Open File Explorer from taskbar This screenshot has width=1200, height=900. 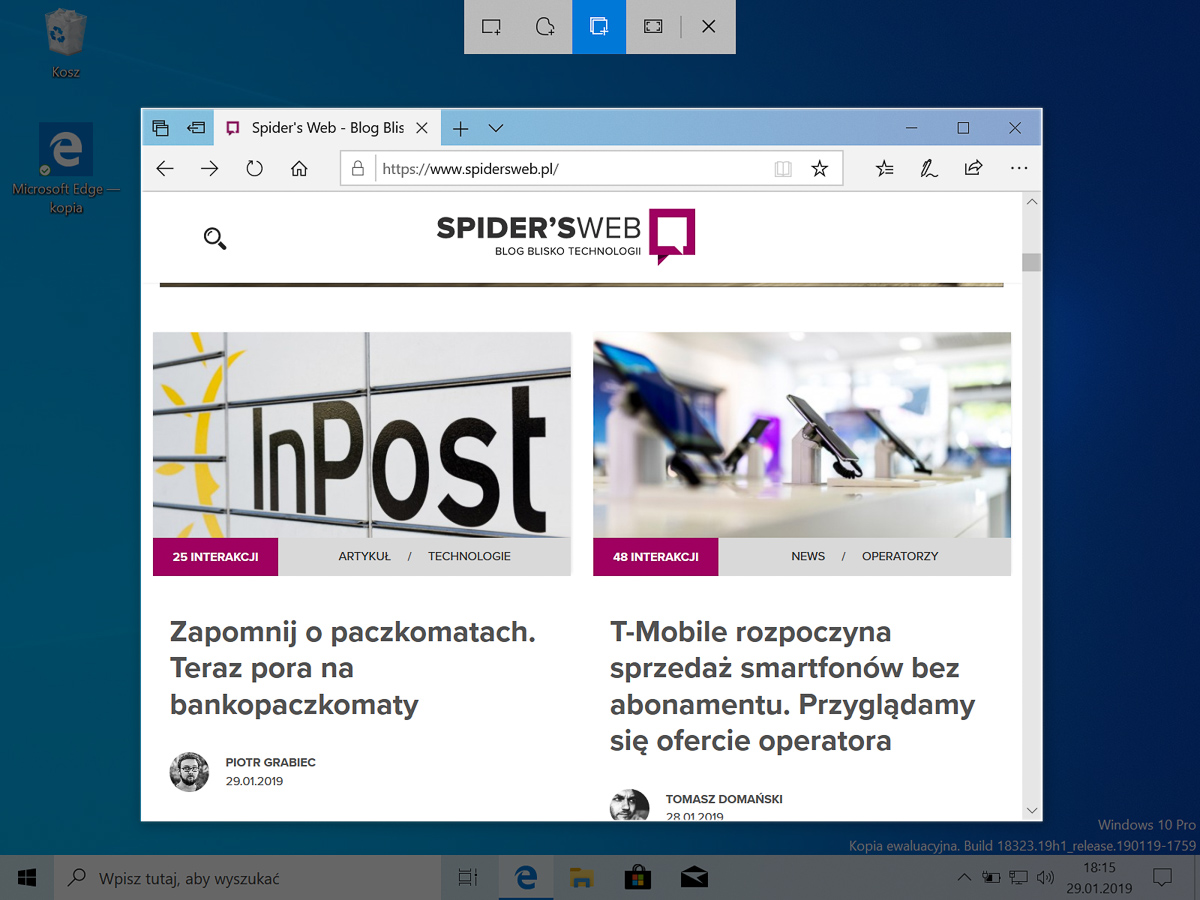pyautogui.click(x=581, y=878)
